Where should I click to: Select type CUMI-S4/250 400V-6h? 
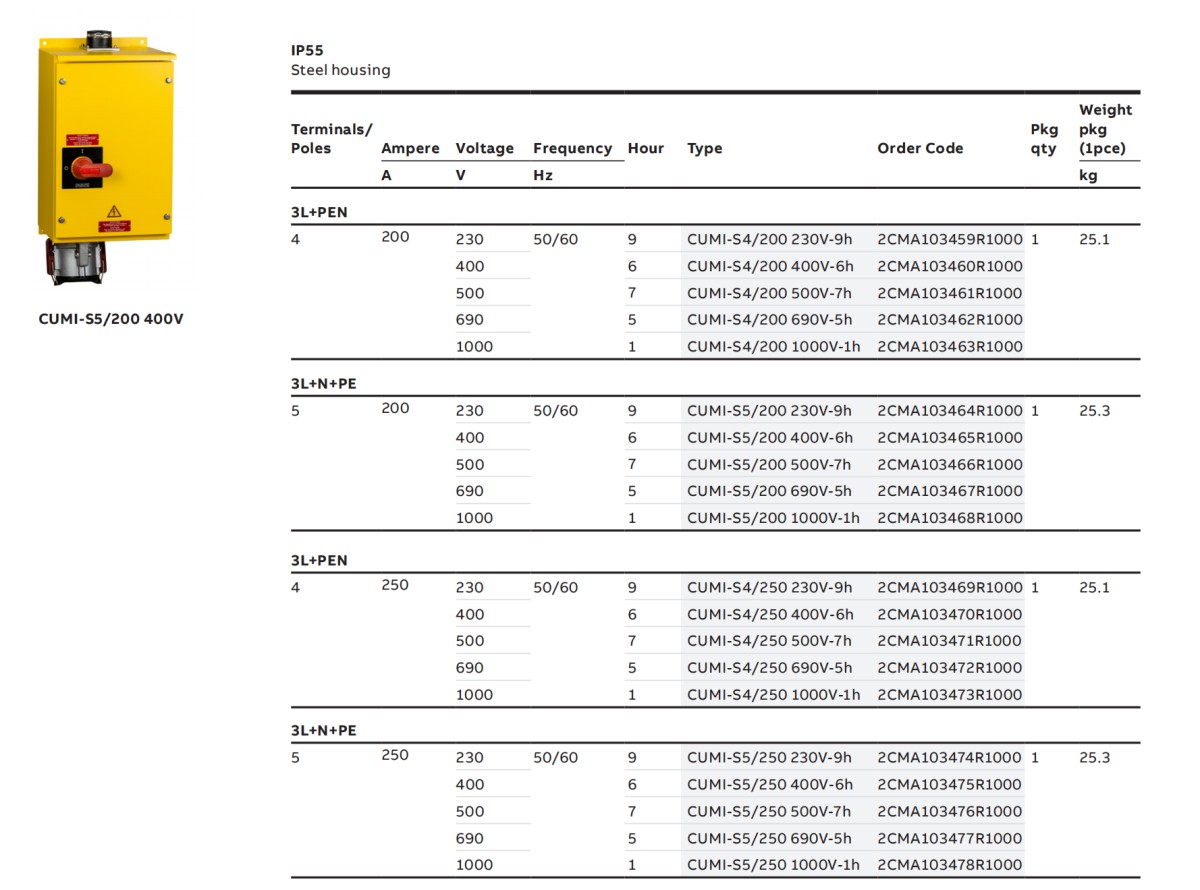(x=770, y=615)
